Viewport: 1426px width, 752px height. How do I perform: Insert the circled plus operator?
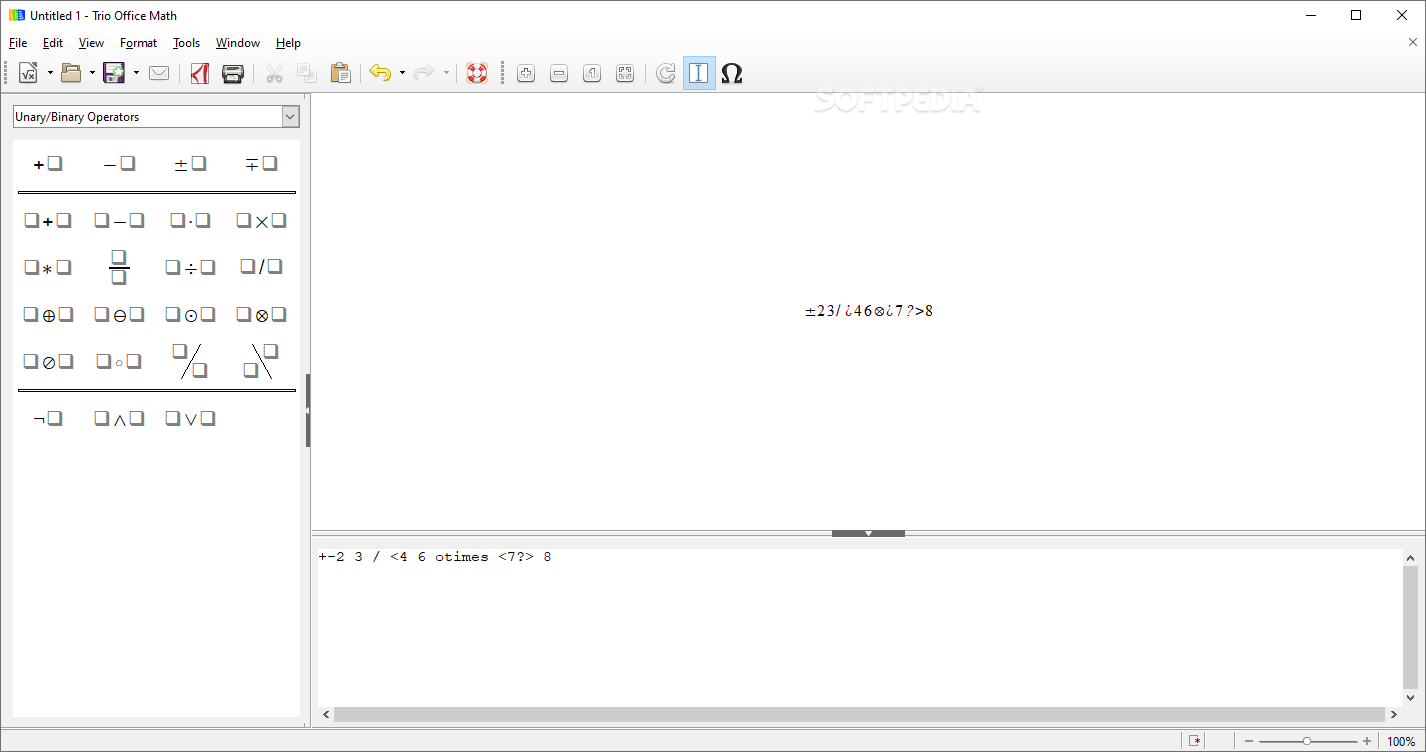[x=48, y=315]
